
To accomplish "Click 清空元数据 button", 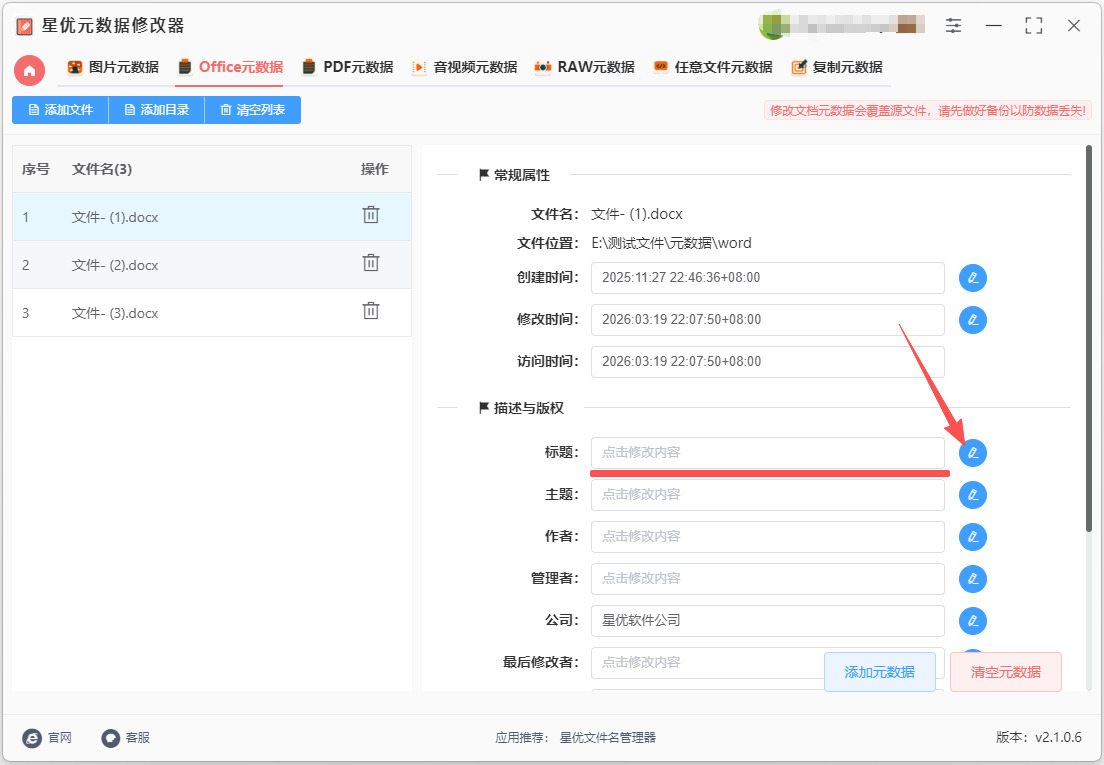I will [x=1005, y=672].
